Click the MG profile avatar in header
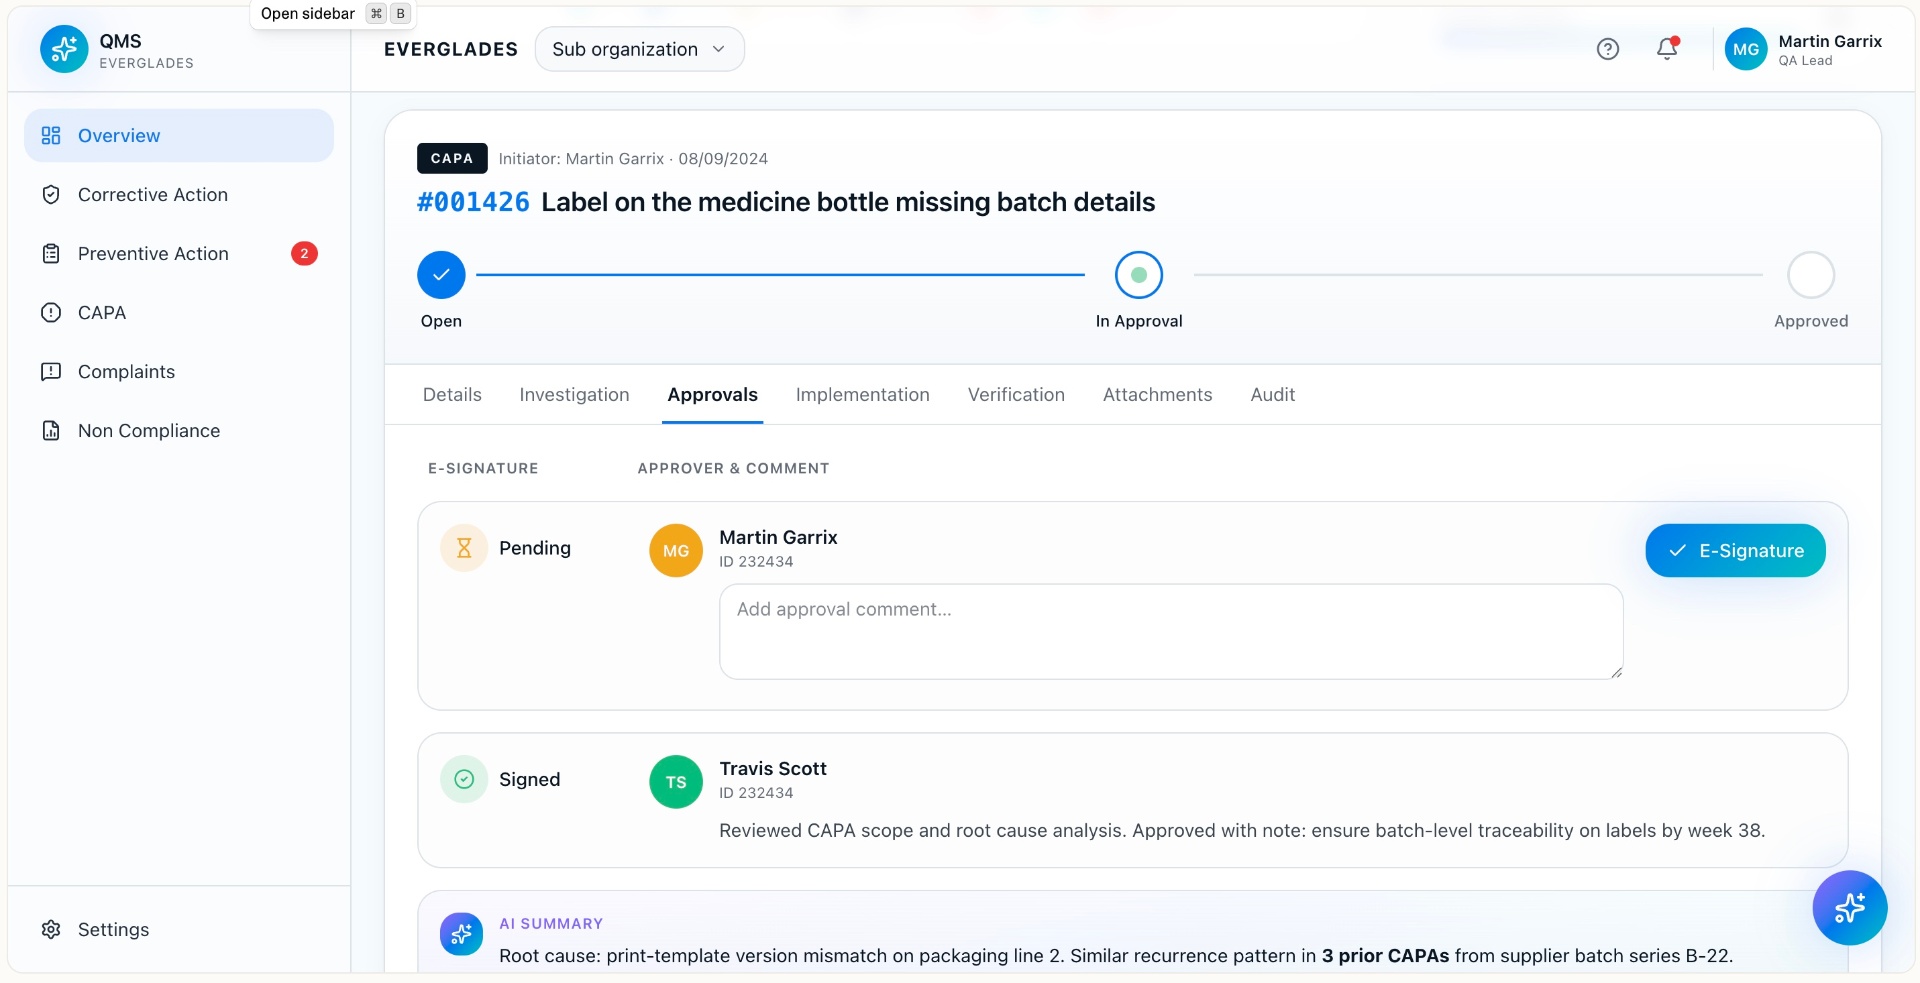The height and width of the screenshot is (983, 1920). pyautogui.click(x=1746, y=49)
